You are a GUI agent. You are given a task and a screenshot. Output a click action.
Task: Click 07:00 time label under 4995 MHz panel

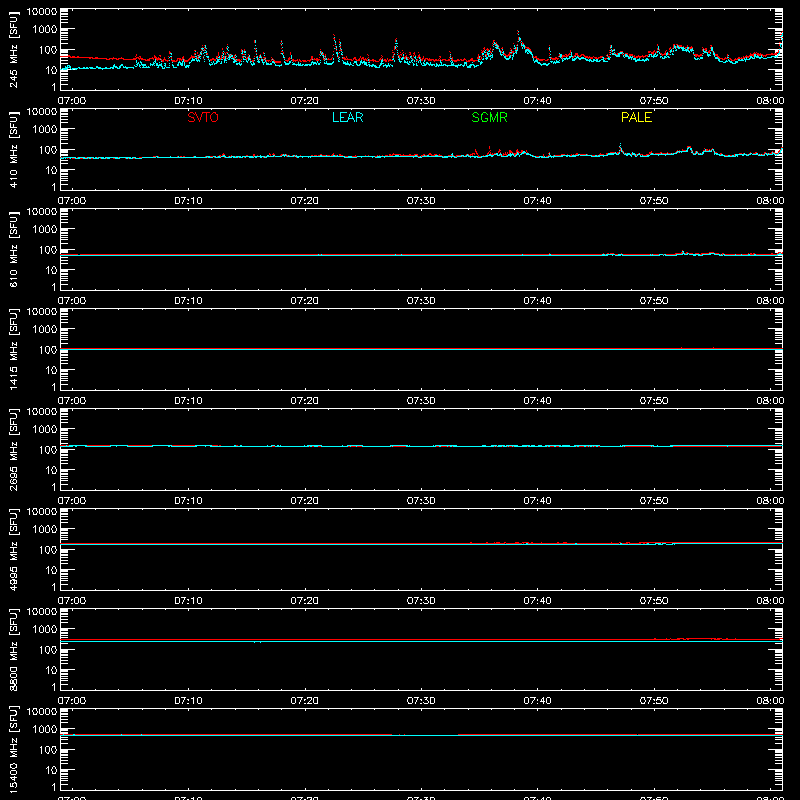pyautogui.click(x=72, y=601)
